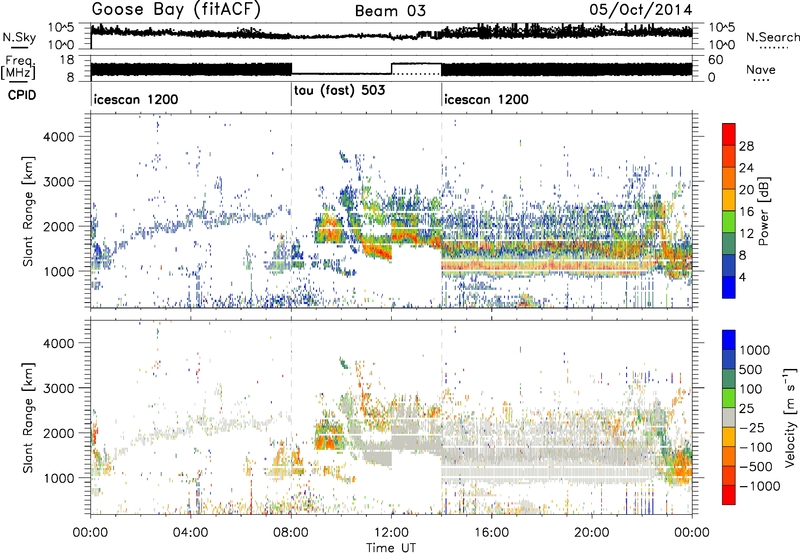This screenshot has width=800, height=554.
Task: Click the raised frequency step near 13:00
Action: click(416, 64)
